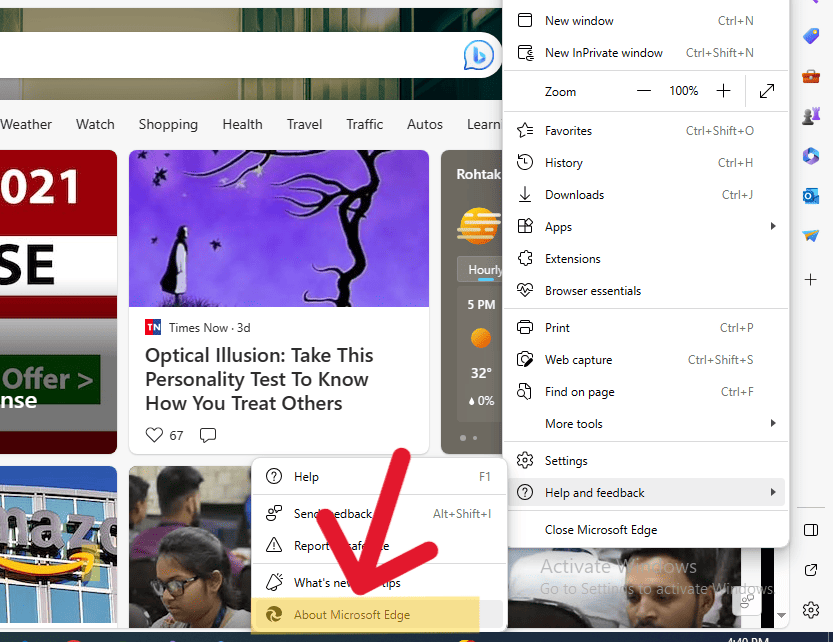
Task: Click the Report unsafe site warning icon
Action: point(274,545)
